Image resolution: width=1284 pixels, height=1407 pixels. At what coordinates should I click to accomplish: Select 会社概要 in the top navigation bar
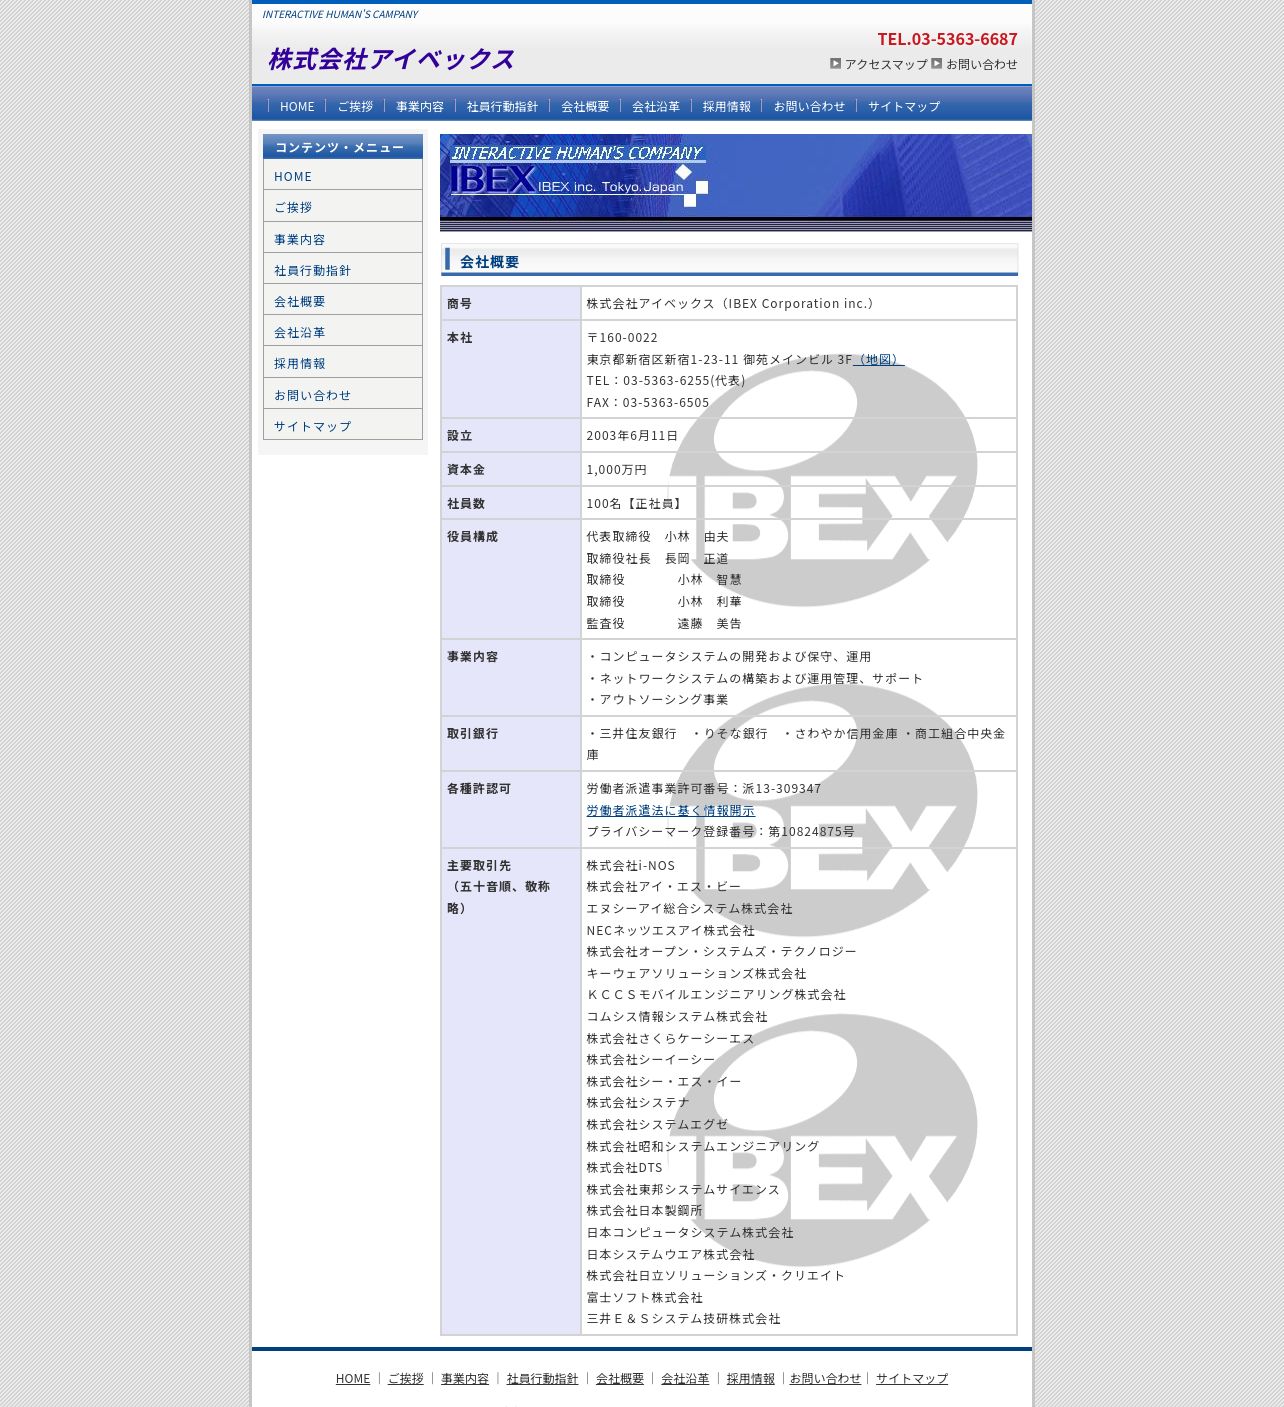click(x=585, y=106)
